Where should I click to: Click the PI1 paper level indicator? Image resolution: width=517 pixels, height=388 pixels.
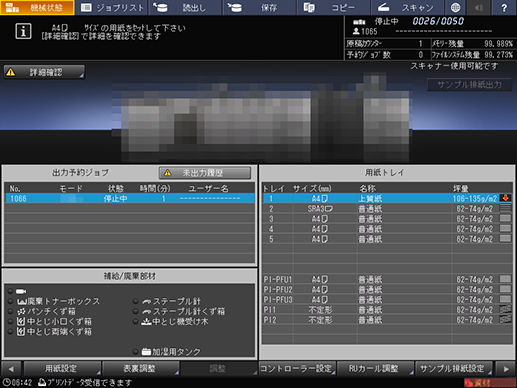(505, 309)
